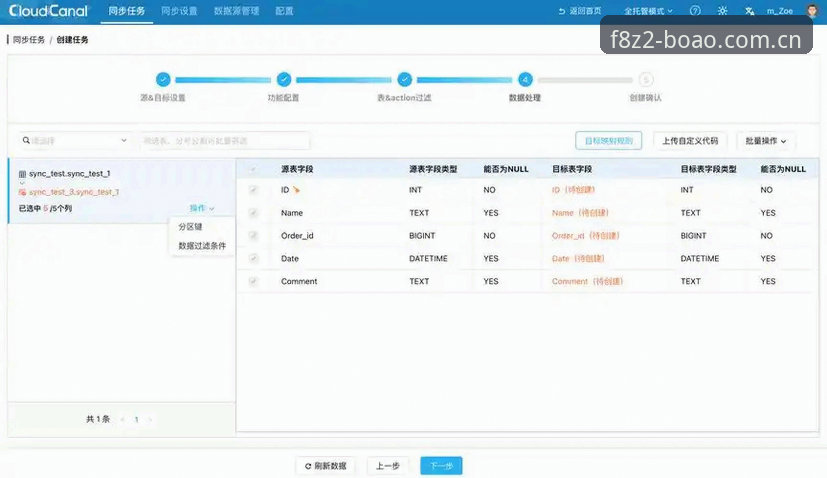Click target field ID (待创建)
Screen dimensions: 827x478
click(x=573, y=190)
